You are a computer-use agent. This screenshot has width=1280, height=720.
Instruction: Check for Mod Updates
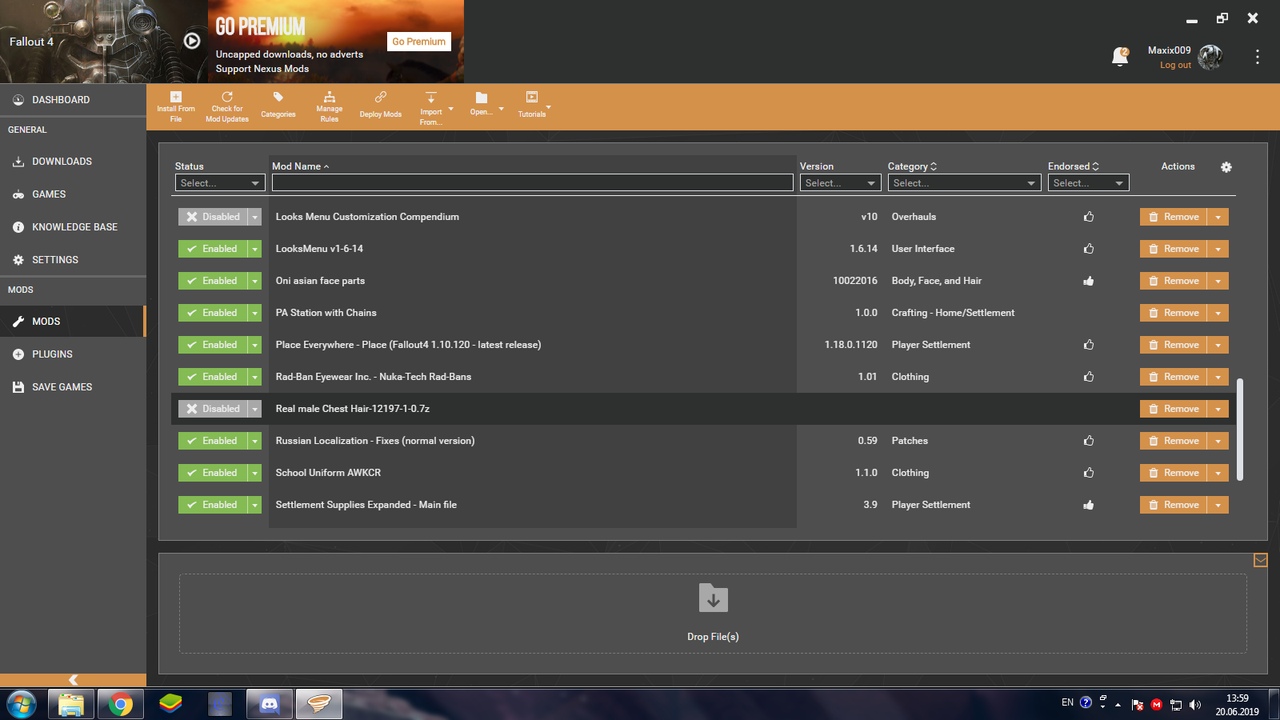(227, 98)
